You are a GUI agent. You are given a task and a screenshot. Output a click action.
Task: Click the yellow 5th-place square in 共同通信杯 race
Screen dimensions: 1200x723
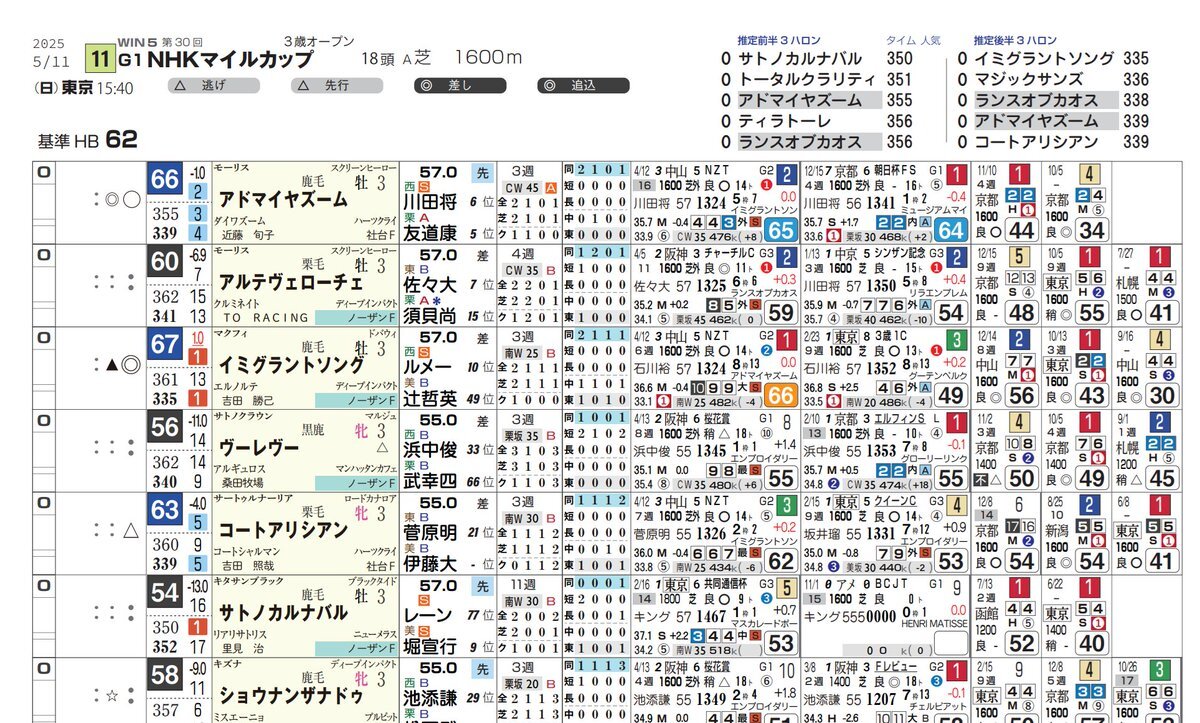[x=787, y=590]
